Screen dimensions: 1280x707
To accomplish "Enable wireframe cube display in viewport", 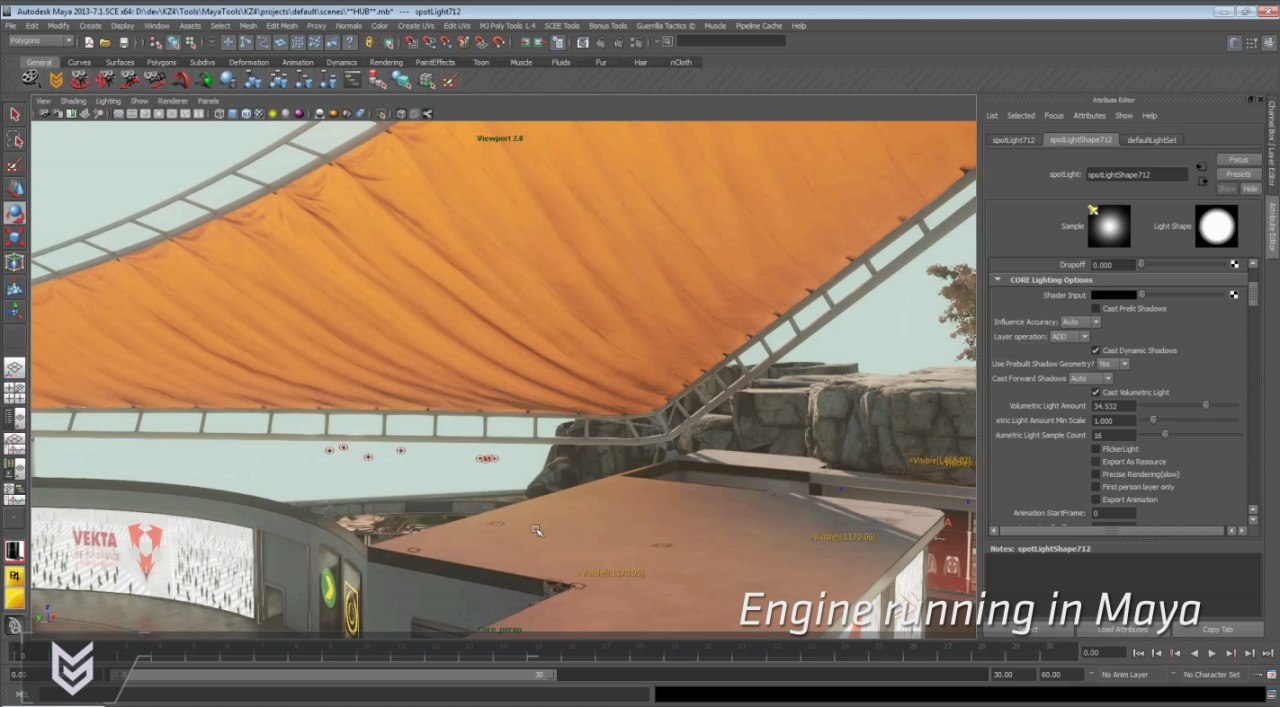I will pos(219,114).
